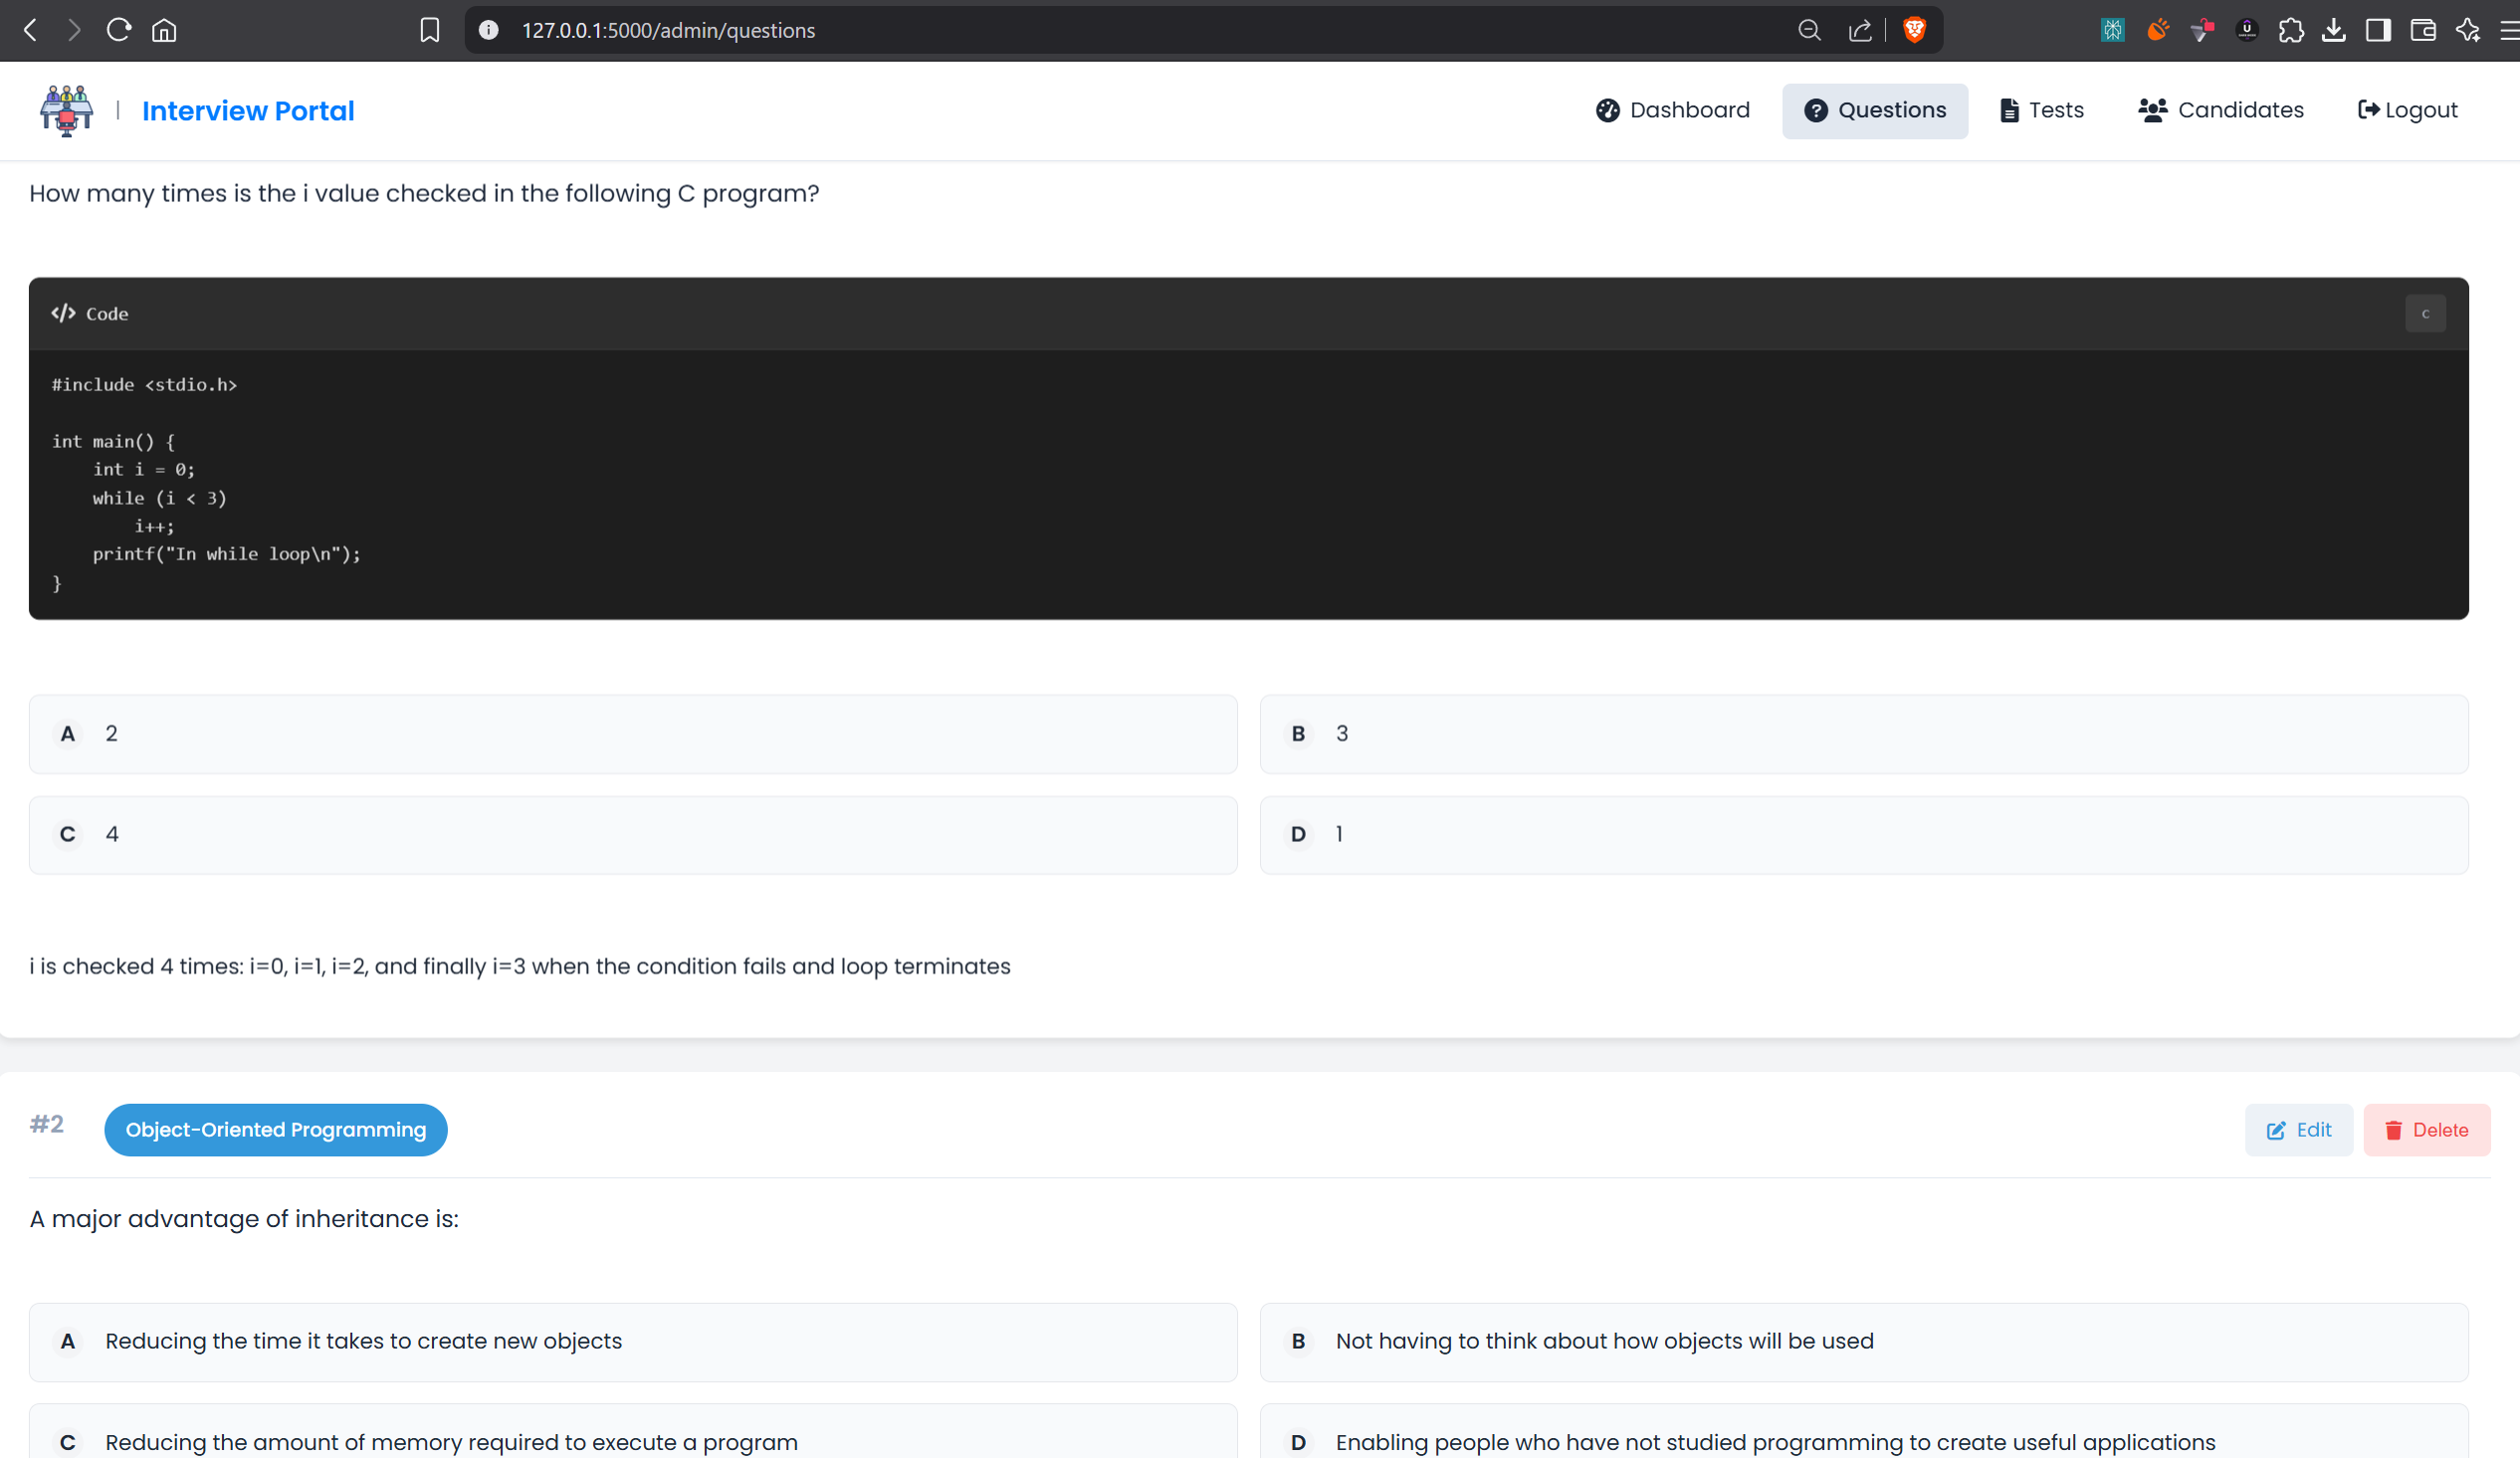Image resolution: width=2520 pixels, height=1458 pixels.
Task: Click the code line '#include <stdio.h>'
Action: [x=145, y=385]
